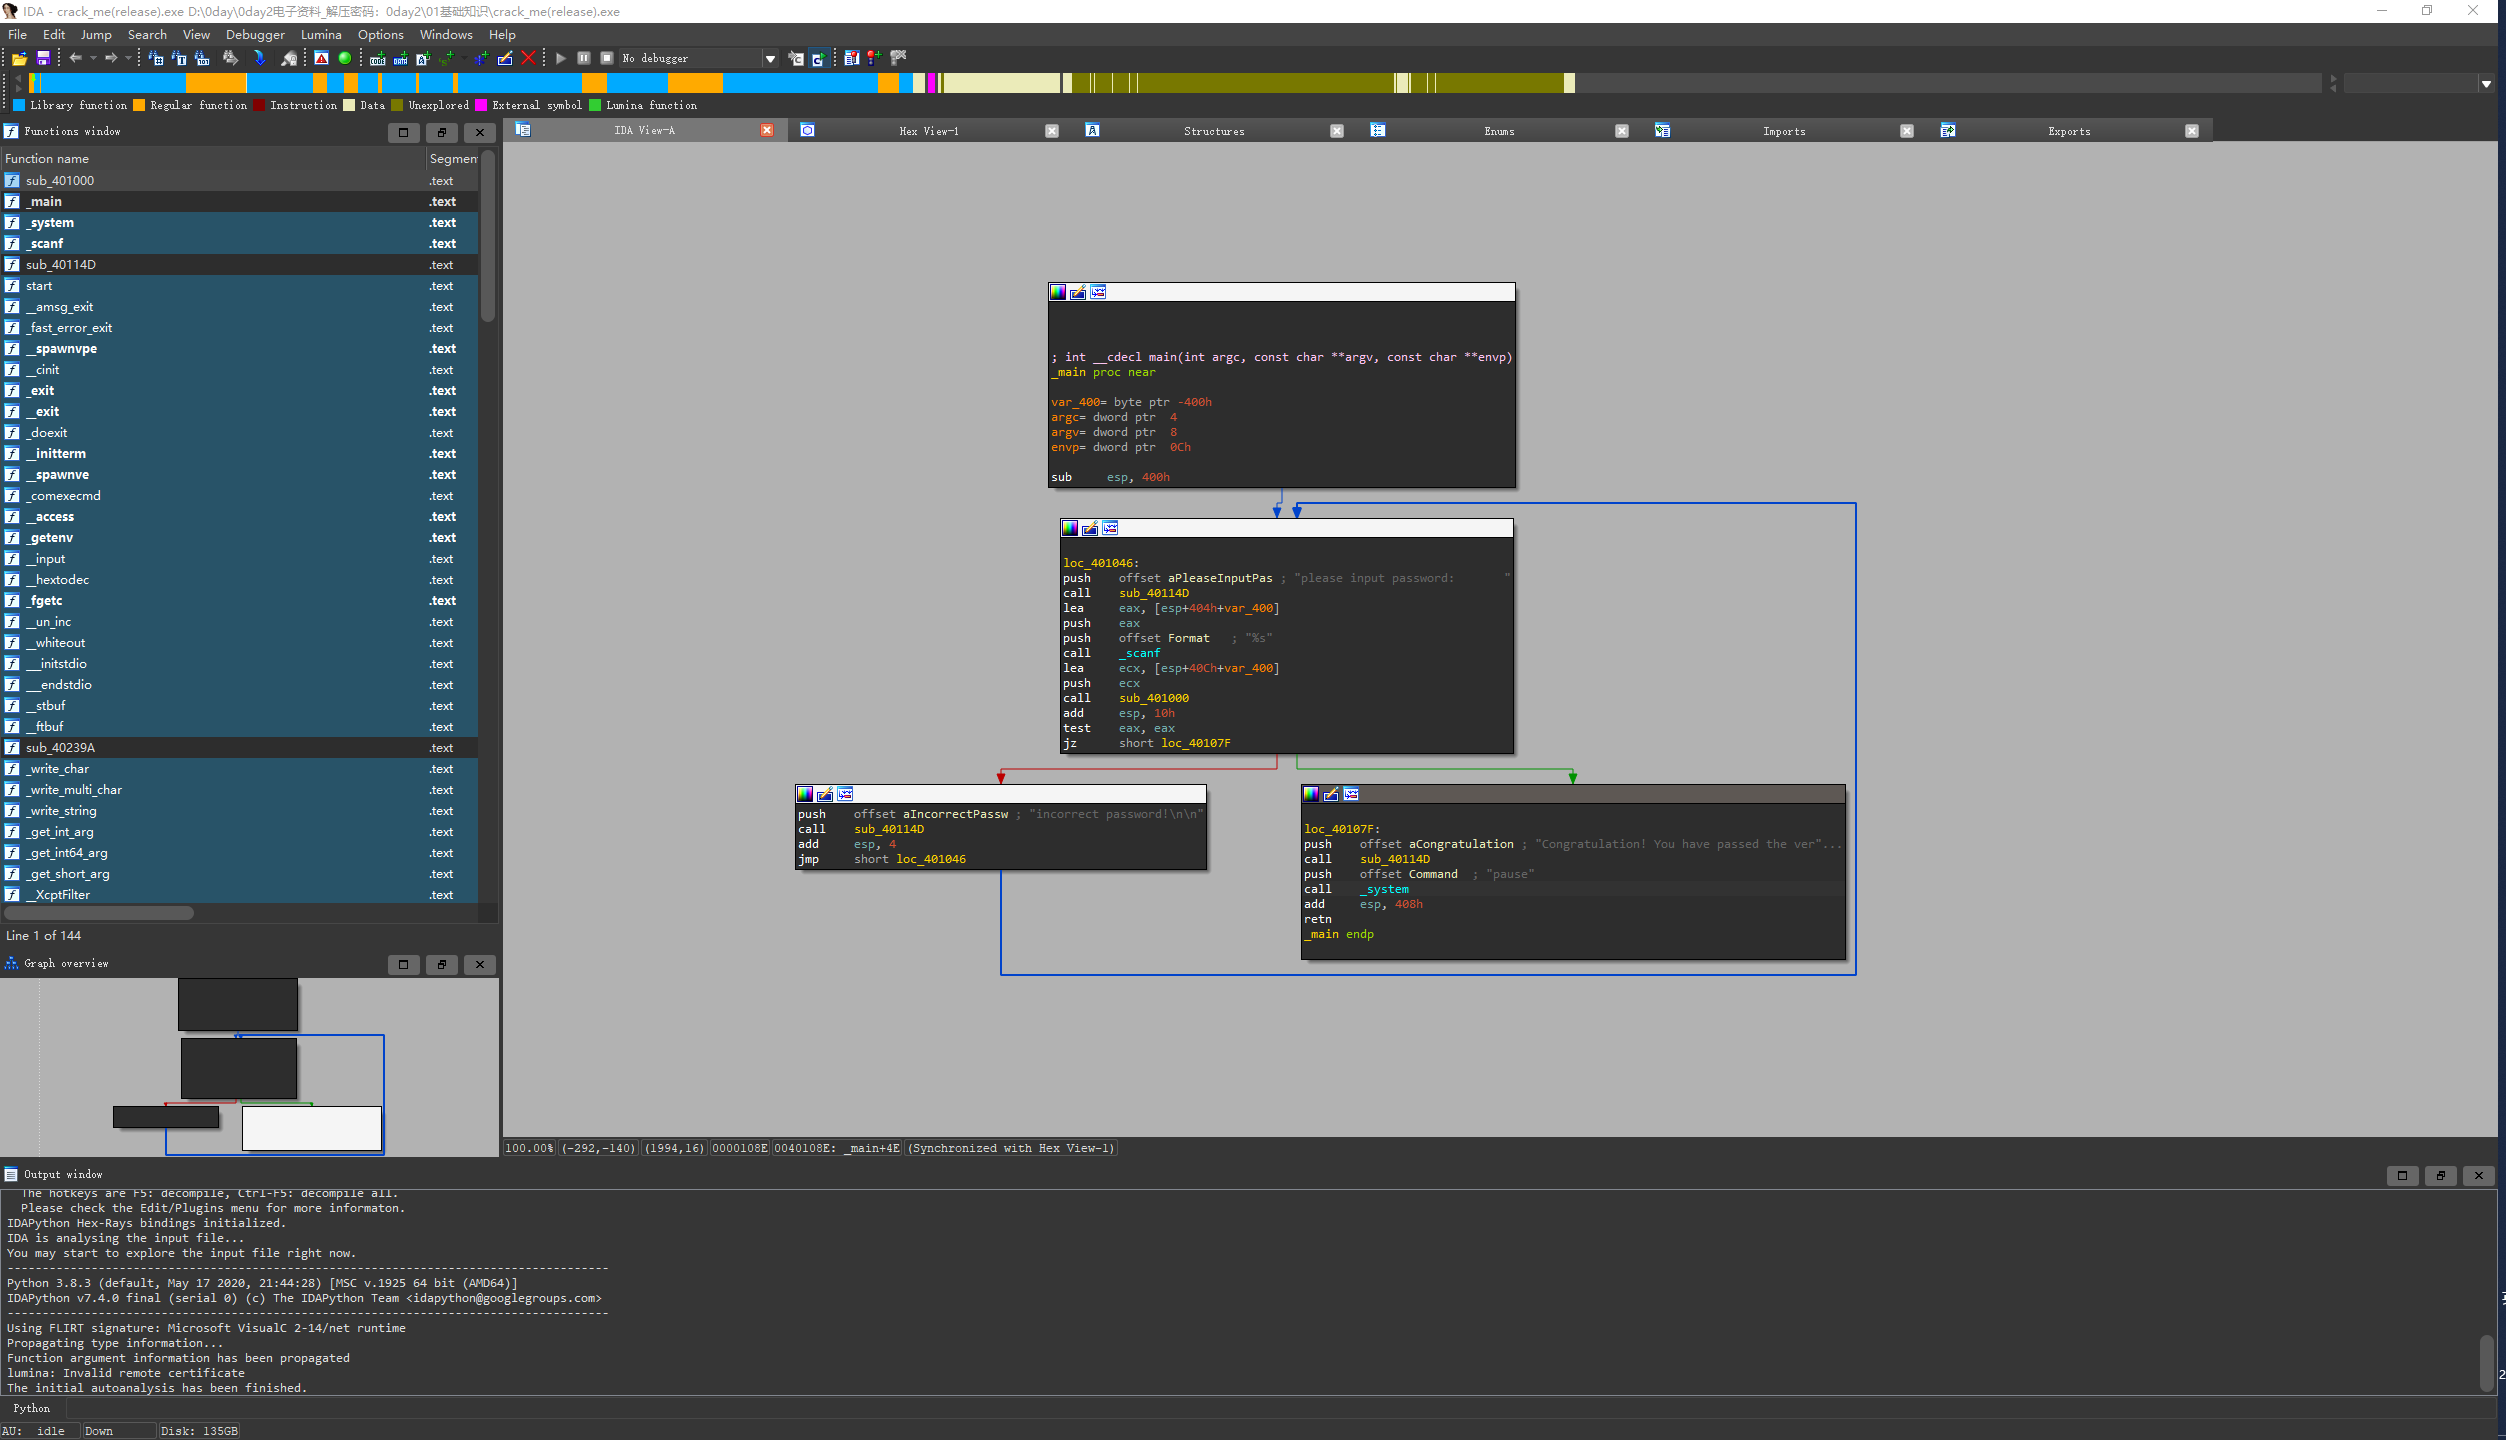This screenshot has width=2506, height=1440.
Task: Click the Python console button
Action: pyautogui.click(x=31, y=1408)
